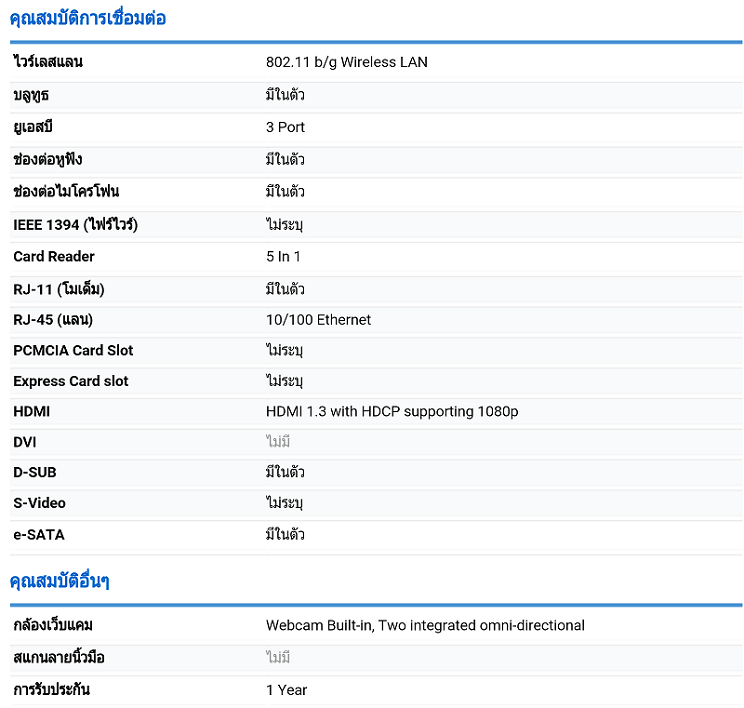744x708 pixels.
Task: Click the 10/100 Ethernet value
Action: click(x=318, y=320)
